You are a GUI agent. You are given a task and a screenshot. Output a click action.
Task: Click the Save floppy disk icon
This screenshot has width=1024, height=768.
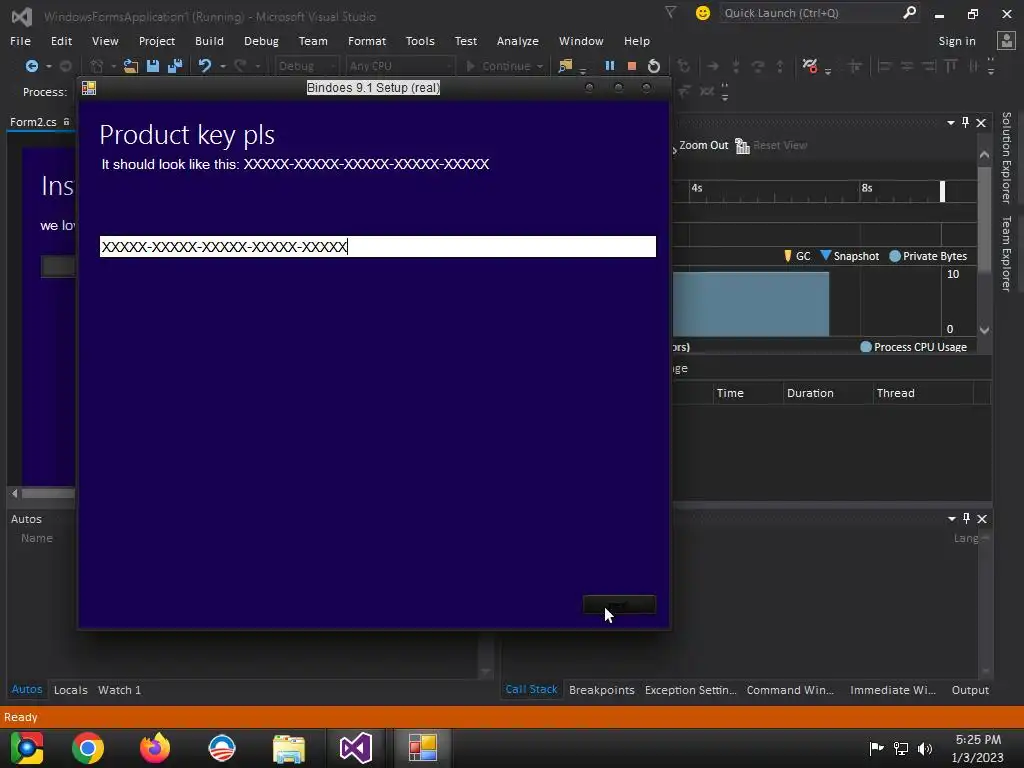[153, 66]
